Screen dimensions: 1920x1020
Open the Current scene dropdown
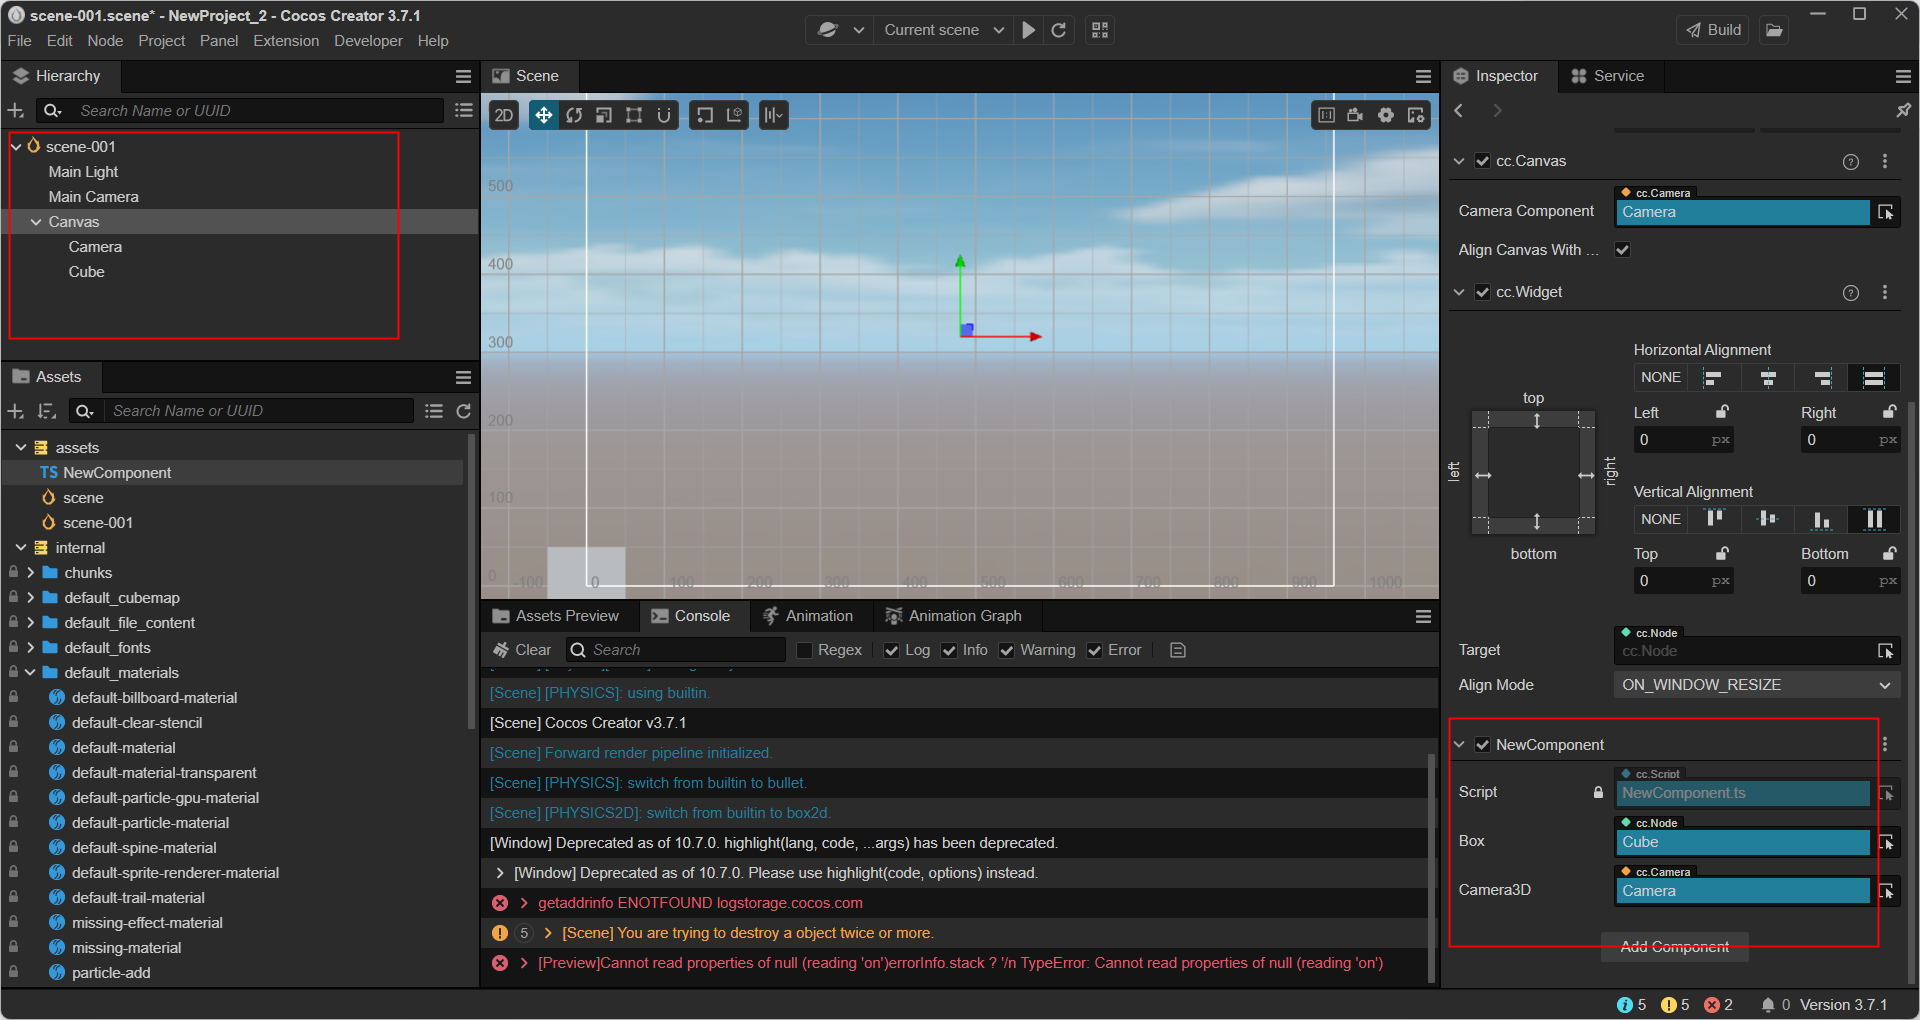point(943,30)
